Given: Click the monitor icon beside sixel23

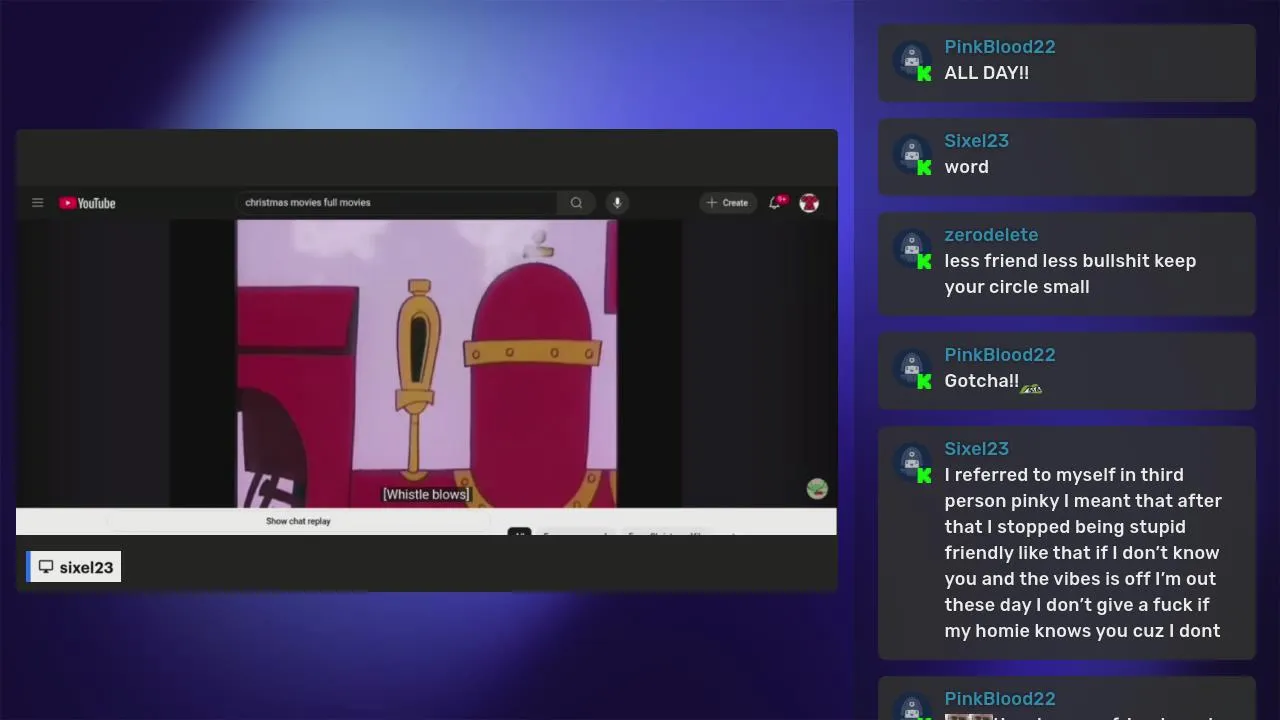Looking at the screenshot, I should click(x=46, y=567).
